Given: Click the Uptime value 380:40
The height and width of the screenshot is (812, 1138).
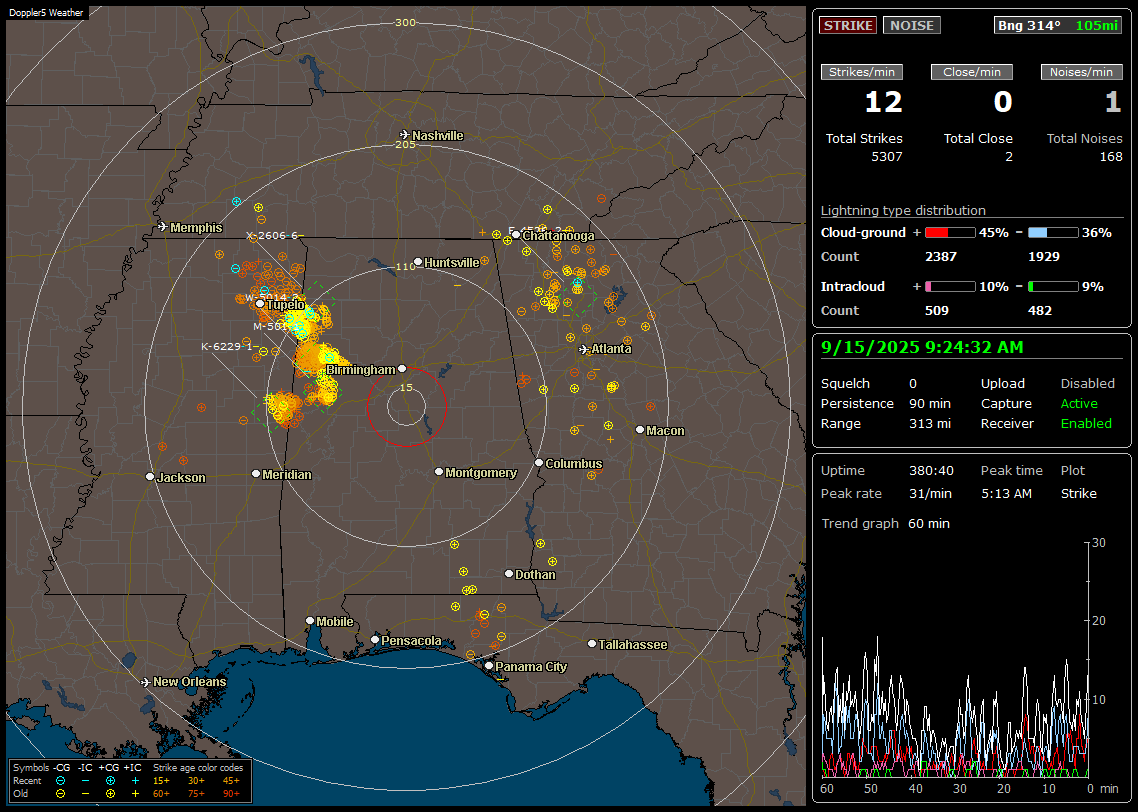Looking at the screenshot, I should (x=931, y=471).
